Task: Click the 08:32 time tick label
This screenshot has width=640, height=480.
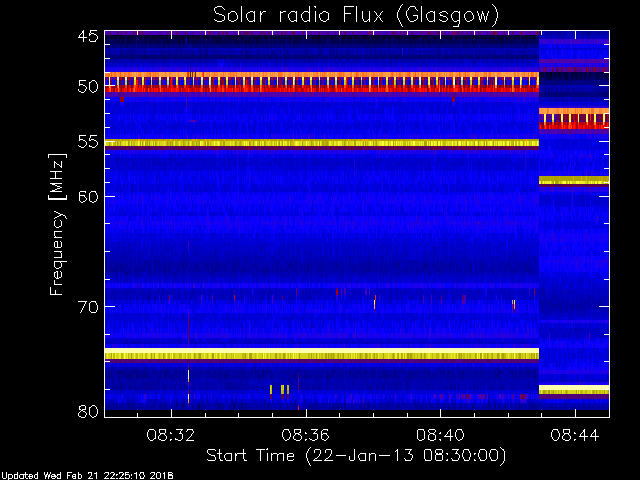Action: pos(171,435)
